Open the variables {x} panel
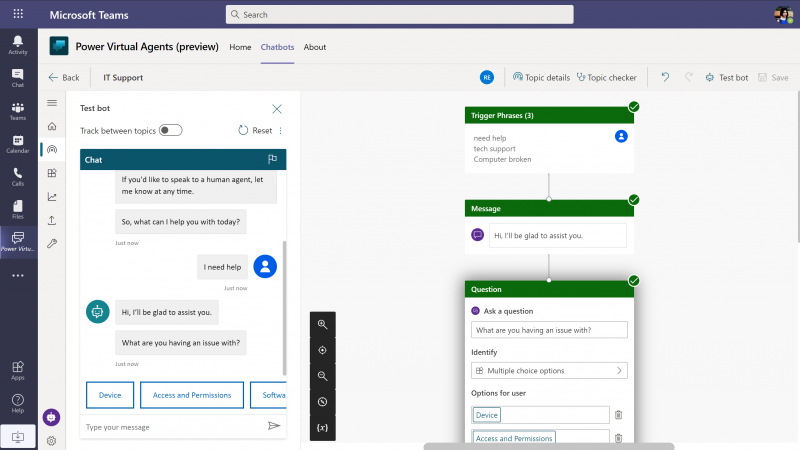Image resolution: width=800 pixels, height=450 pixels. [322, 428]
